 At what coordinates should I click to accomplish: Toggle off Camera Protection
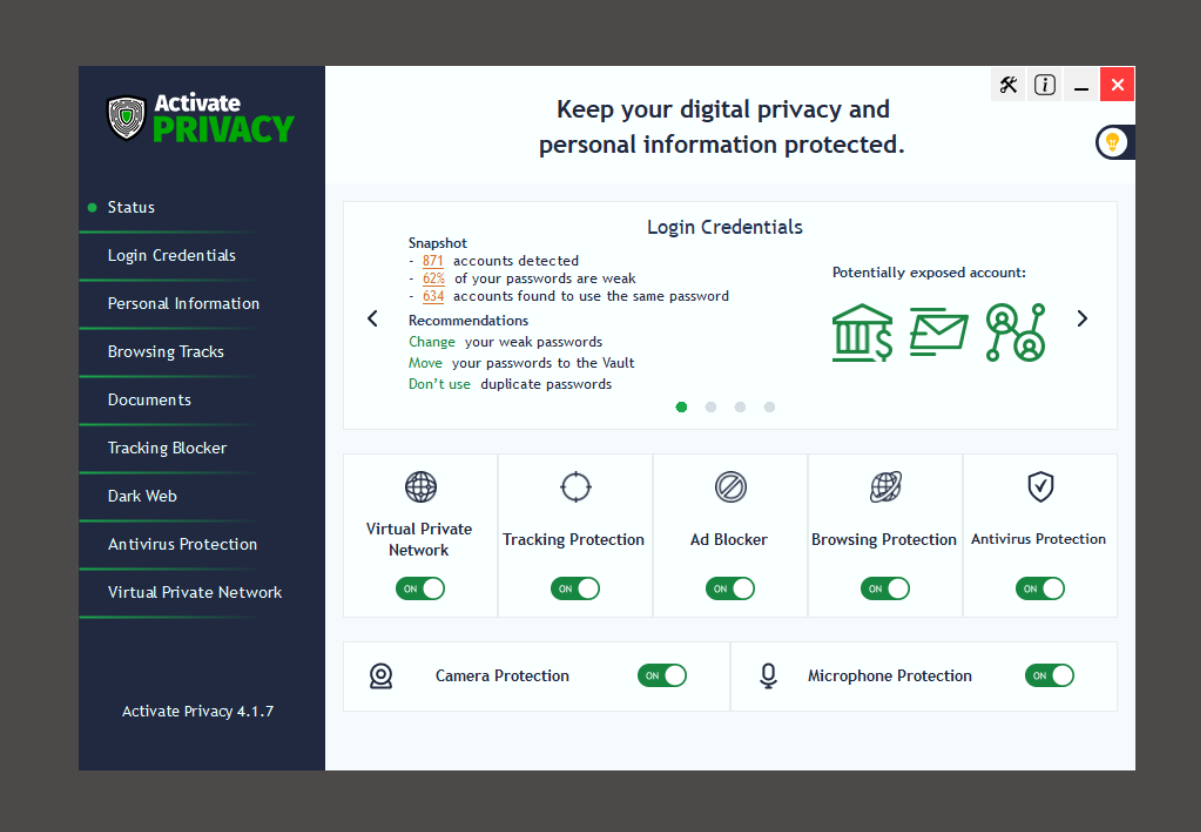click(x=662, y=676)
